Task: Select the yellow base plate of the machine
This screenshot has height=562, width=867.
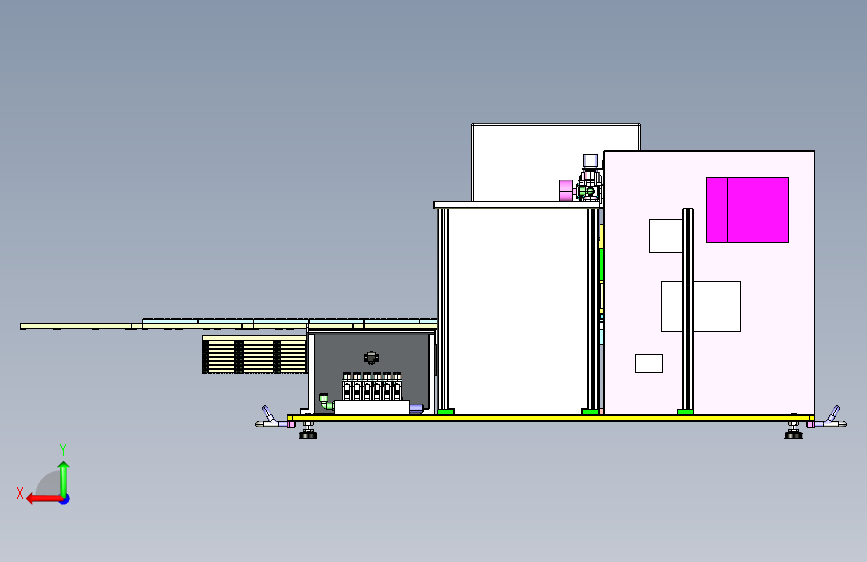Action: click(550, 418)
